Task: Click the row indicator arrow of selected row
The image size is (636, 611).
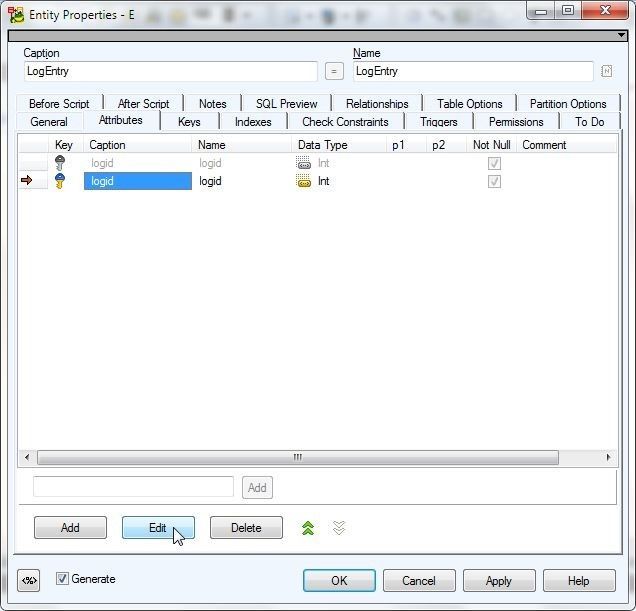Action: 26,180
